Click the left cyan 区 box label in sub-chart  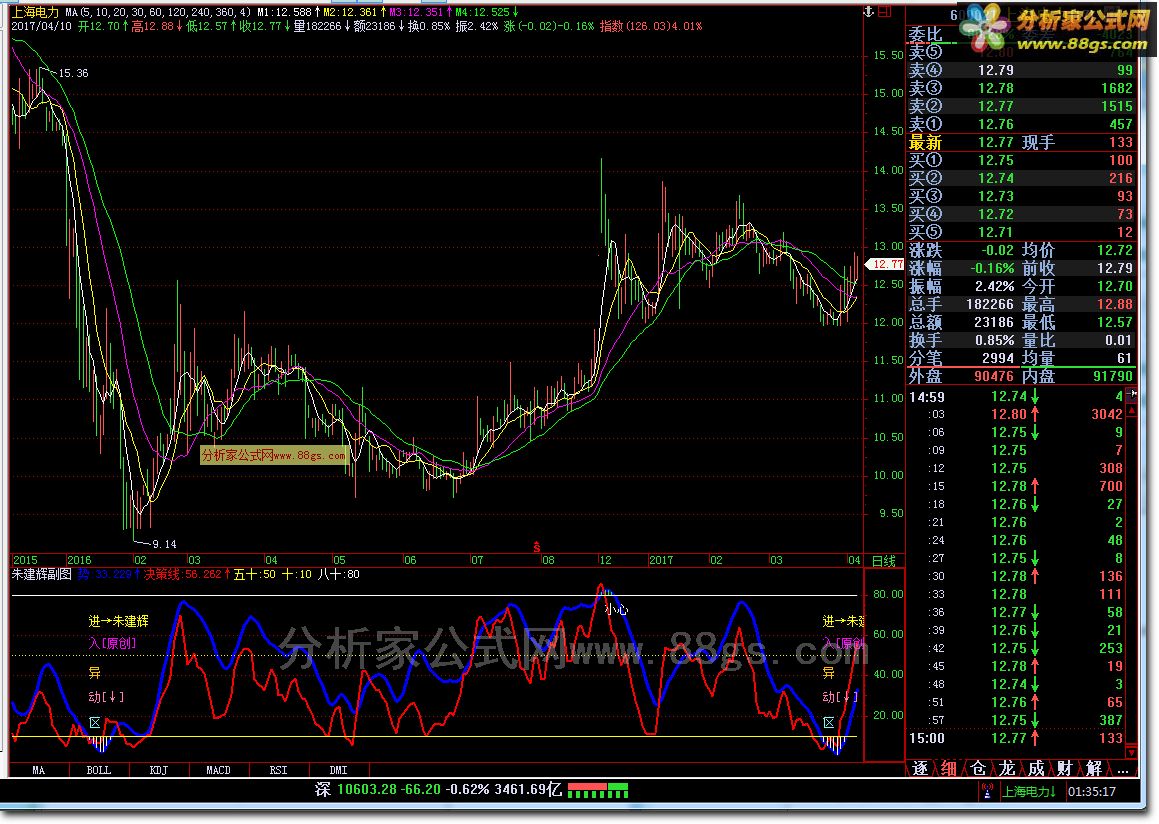95,723
